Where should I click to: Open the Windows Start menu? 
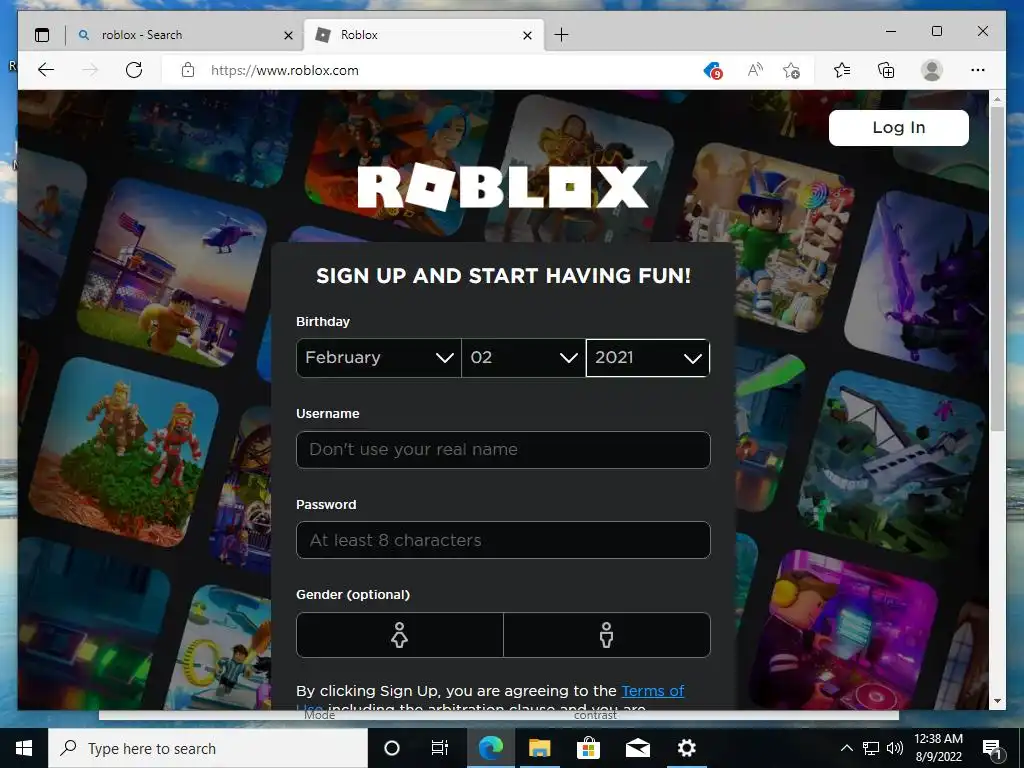(x=24, y=748)
